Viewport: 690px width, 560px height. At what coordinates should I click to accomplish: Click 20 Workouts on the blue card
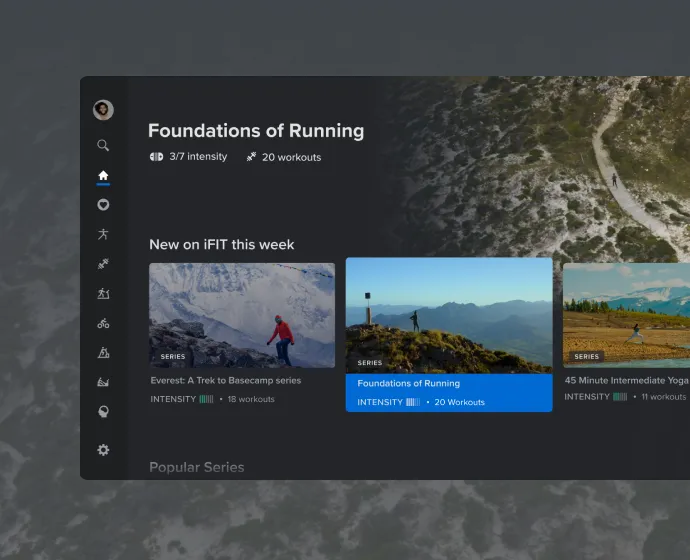pos(459,402)
